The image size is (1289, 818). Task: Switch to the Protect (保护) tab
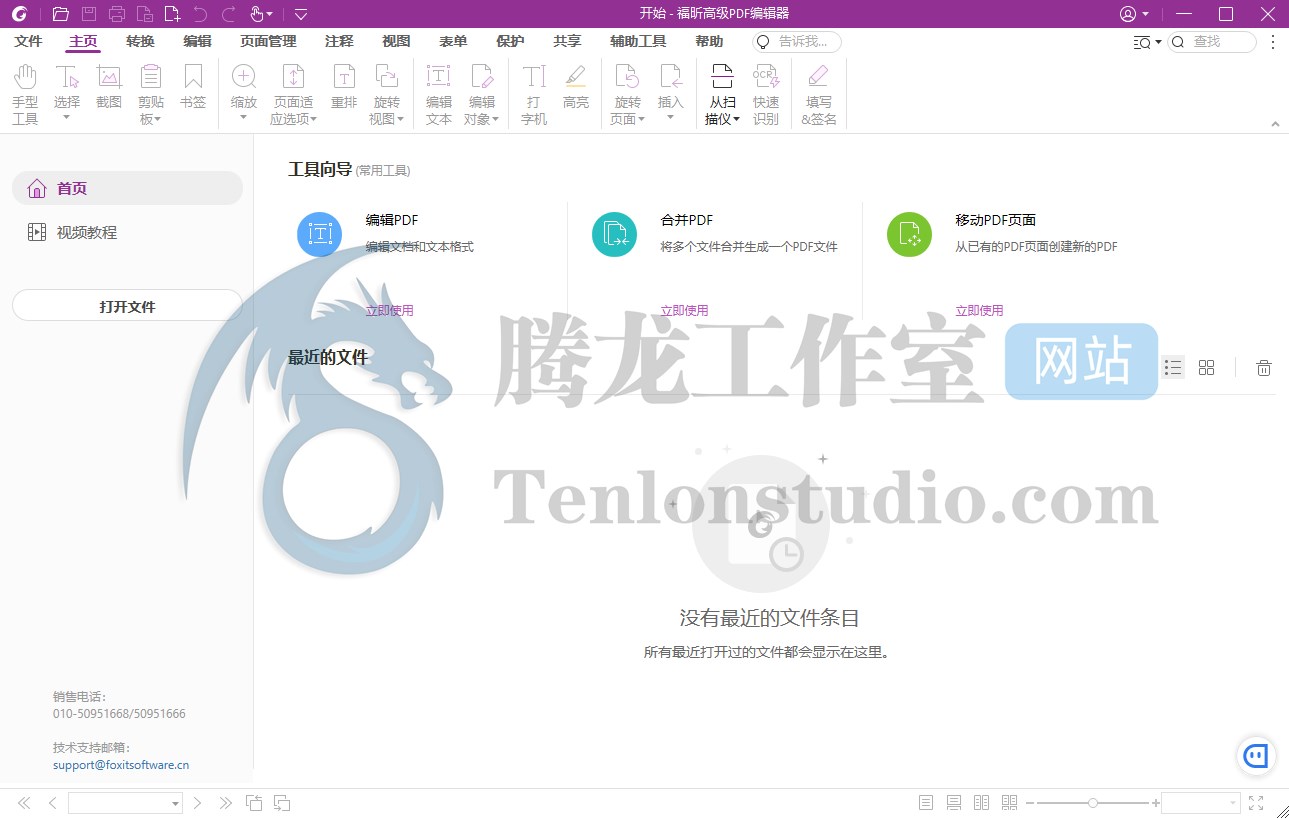pyautogui.click(x=510, y=42)
